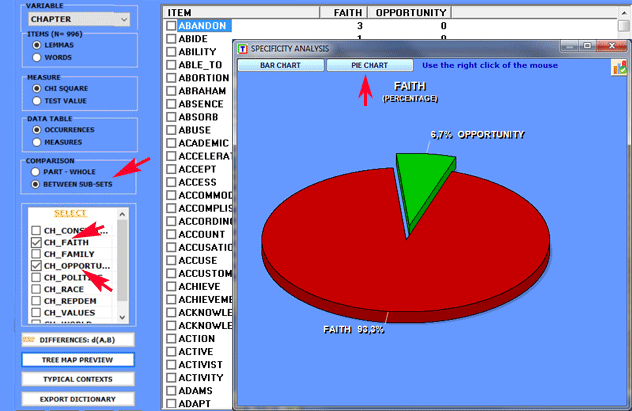Screen dimensions: 632x411
Task: Click the green OPPORTUNITY pie slice
Action: click(x=421, y=181)
